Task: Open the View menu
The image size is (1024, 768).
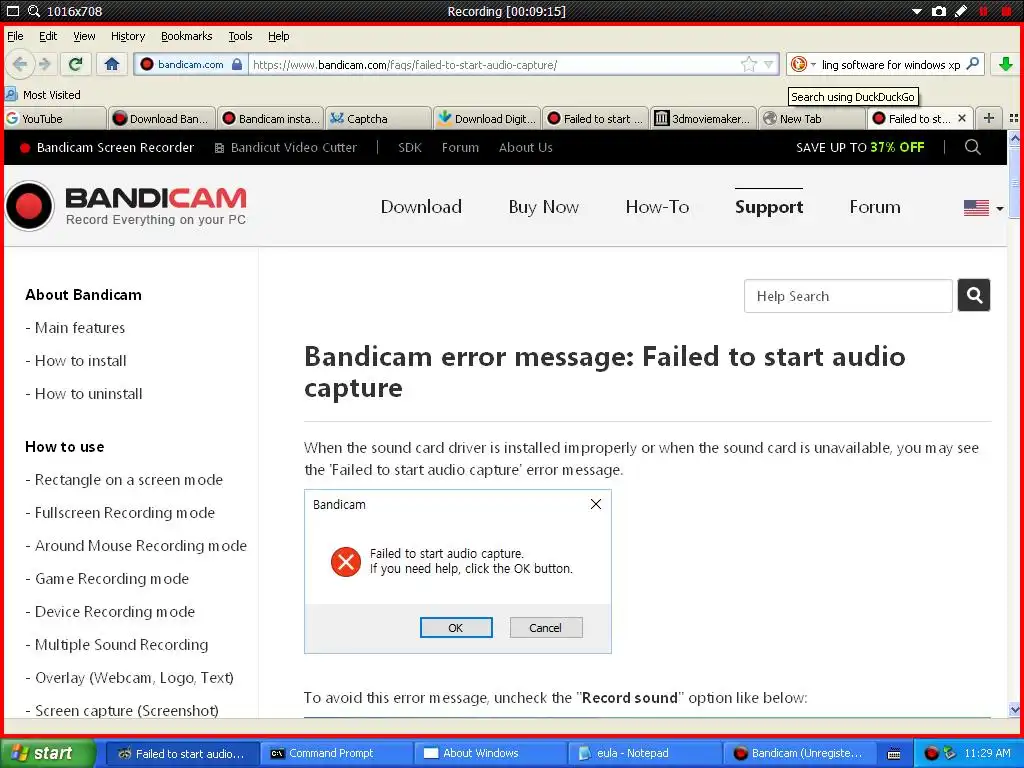Action: coord(84,36)
